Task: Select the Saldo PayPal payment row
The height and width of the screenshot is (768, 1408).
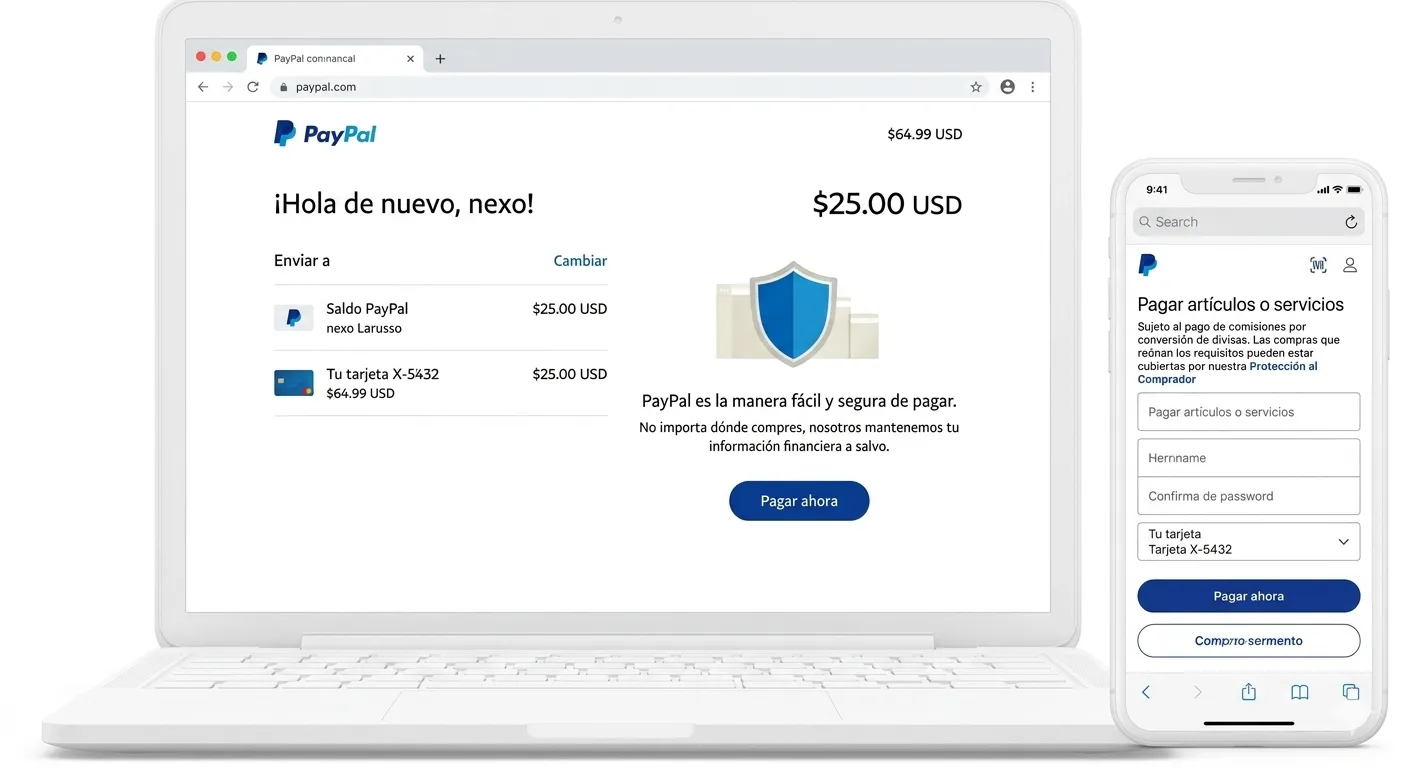Action: (x=440, y=318)
